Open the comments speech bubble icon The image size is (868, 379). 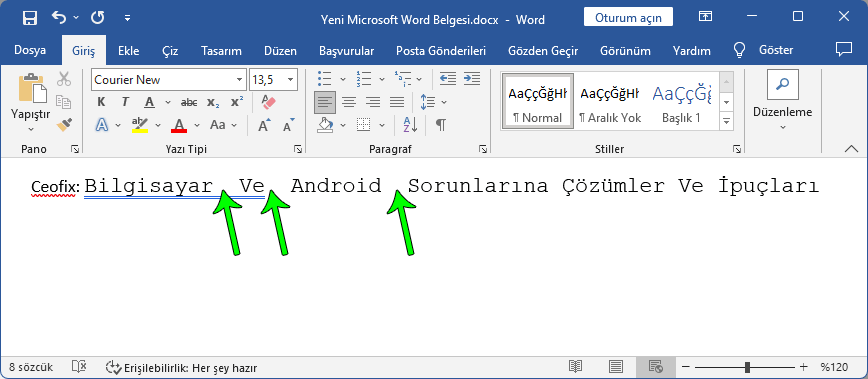pos(843,50)
